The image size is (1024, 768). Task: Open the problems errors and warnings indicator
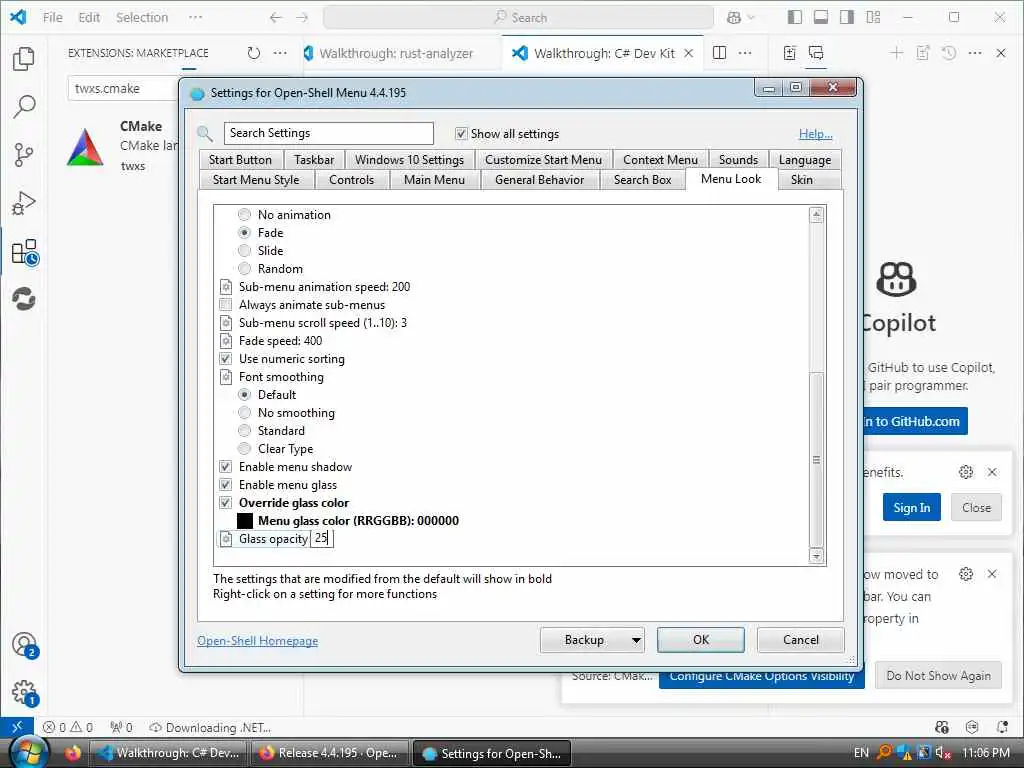(68, 727)
